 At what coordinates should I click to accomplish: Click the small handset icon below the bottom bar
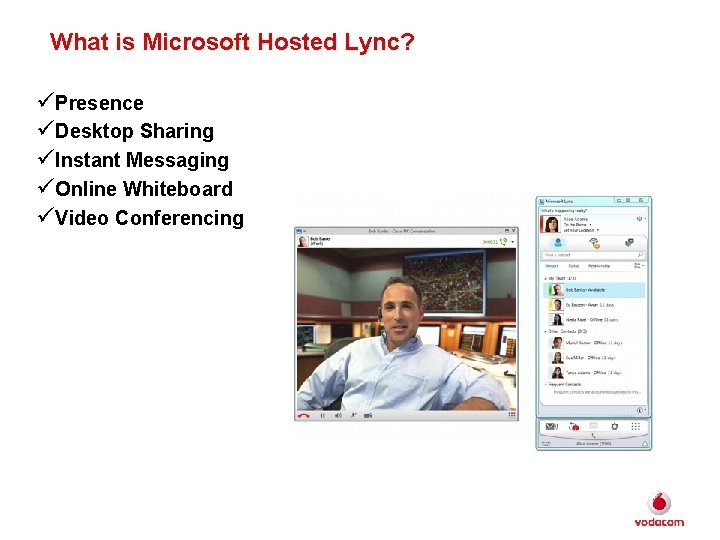[x=593, y=435]
